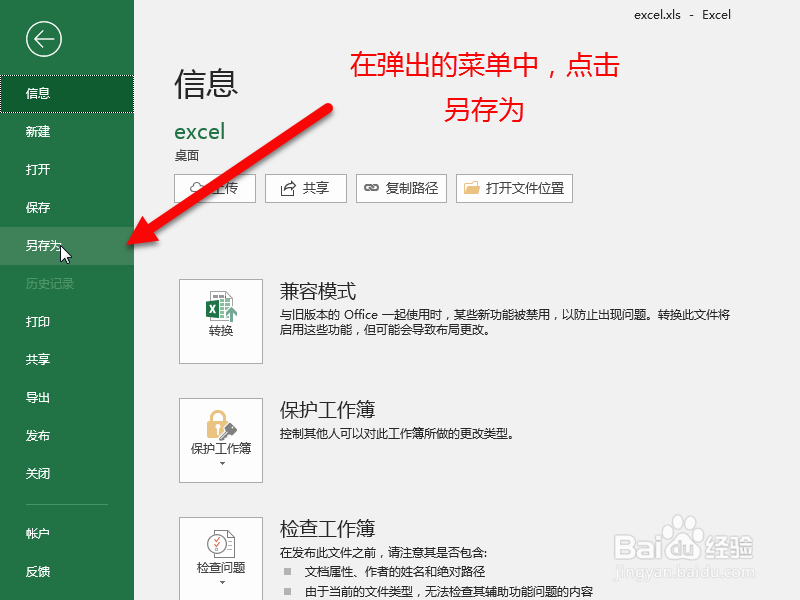Open 帐户 settings from the sidebar
Image resolution: width=800 pixels, height=600 pixels.
[67, 534]
